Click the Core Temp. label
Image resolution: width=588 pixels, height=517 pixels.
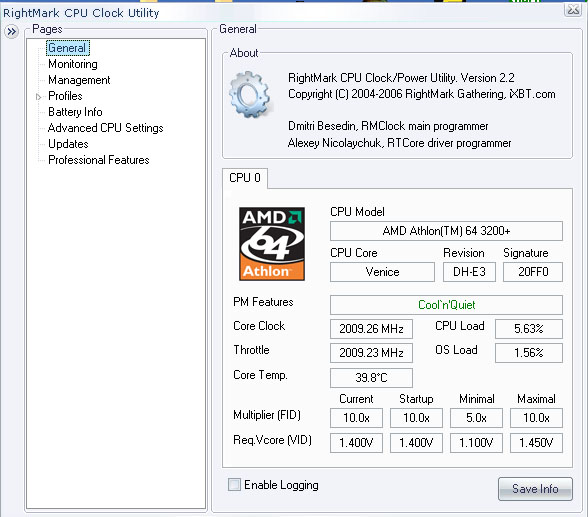click(260, 375)
